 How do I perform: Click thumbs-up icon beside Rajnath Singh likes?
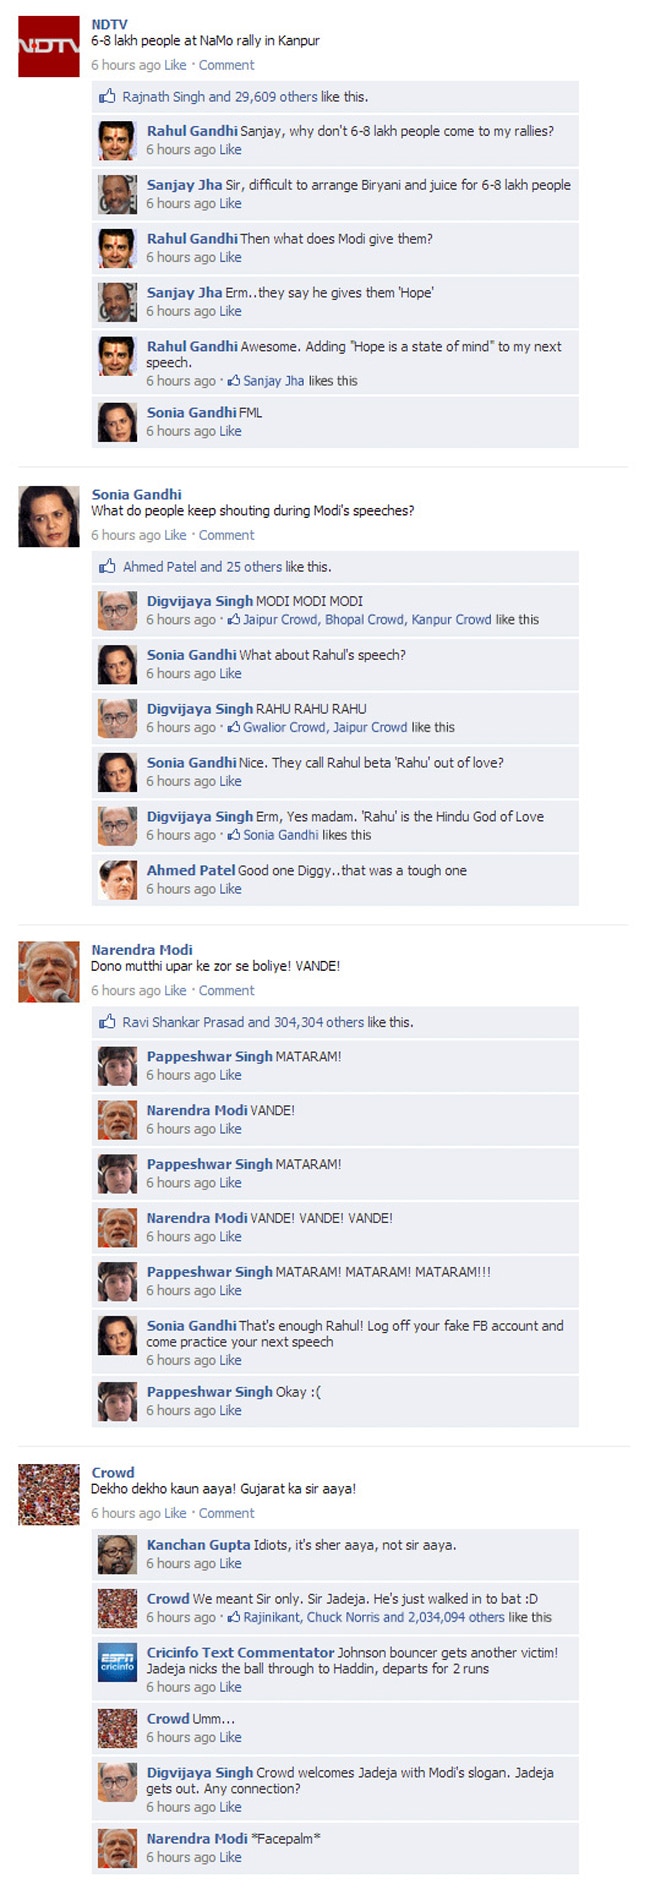click(107, 97)
